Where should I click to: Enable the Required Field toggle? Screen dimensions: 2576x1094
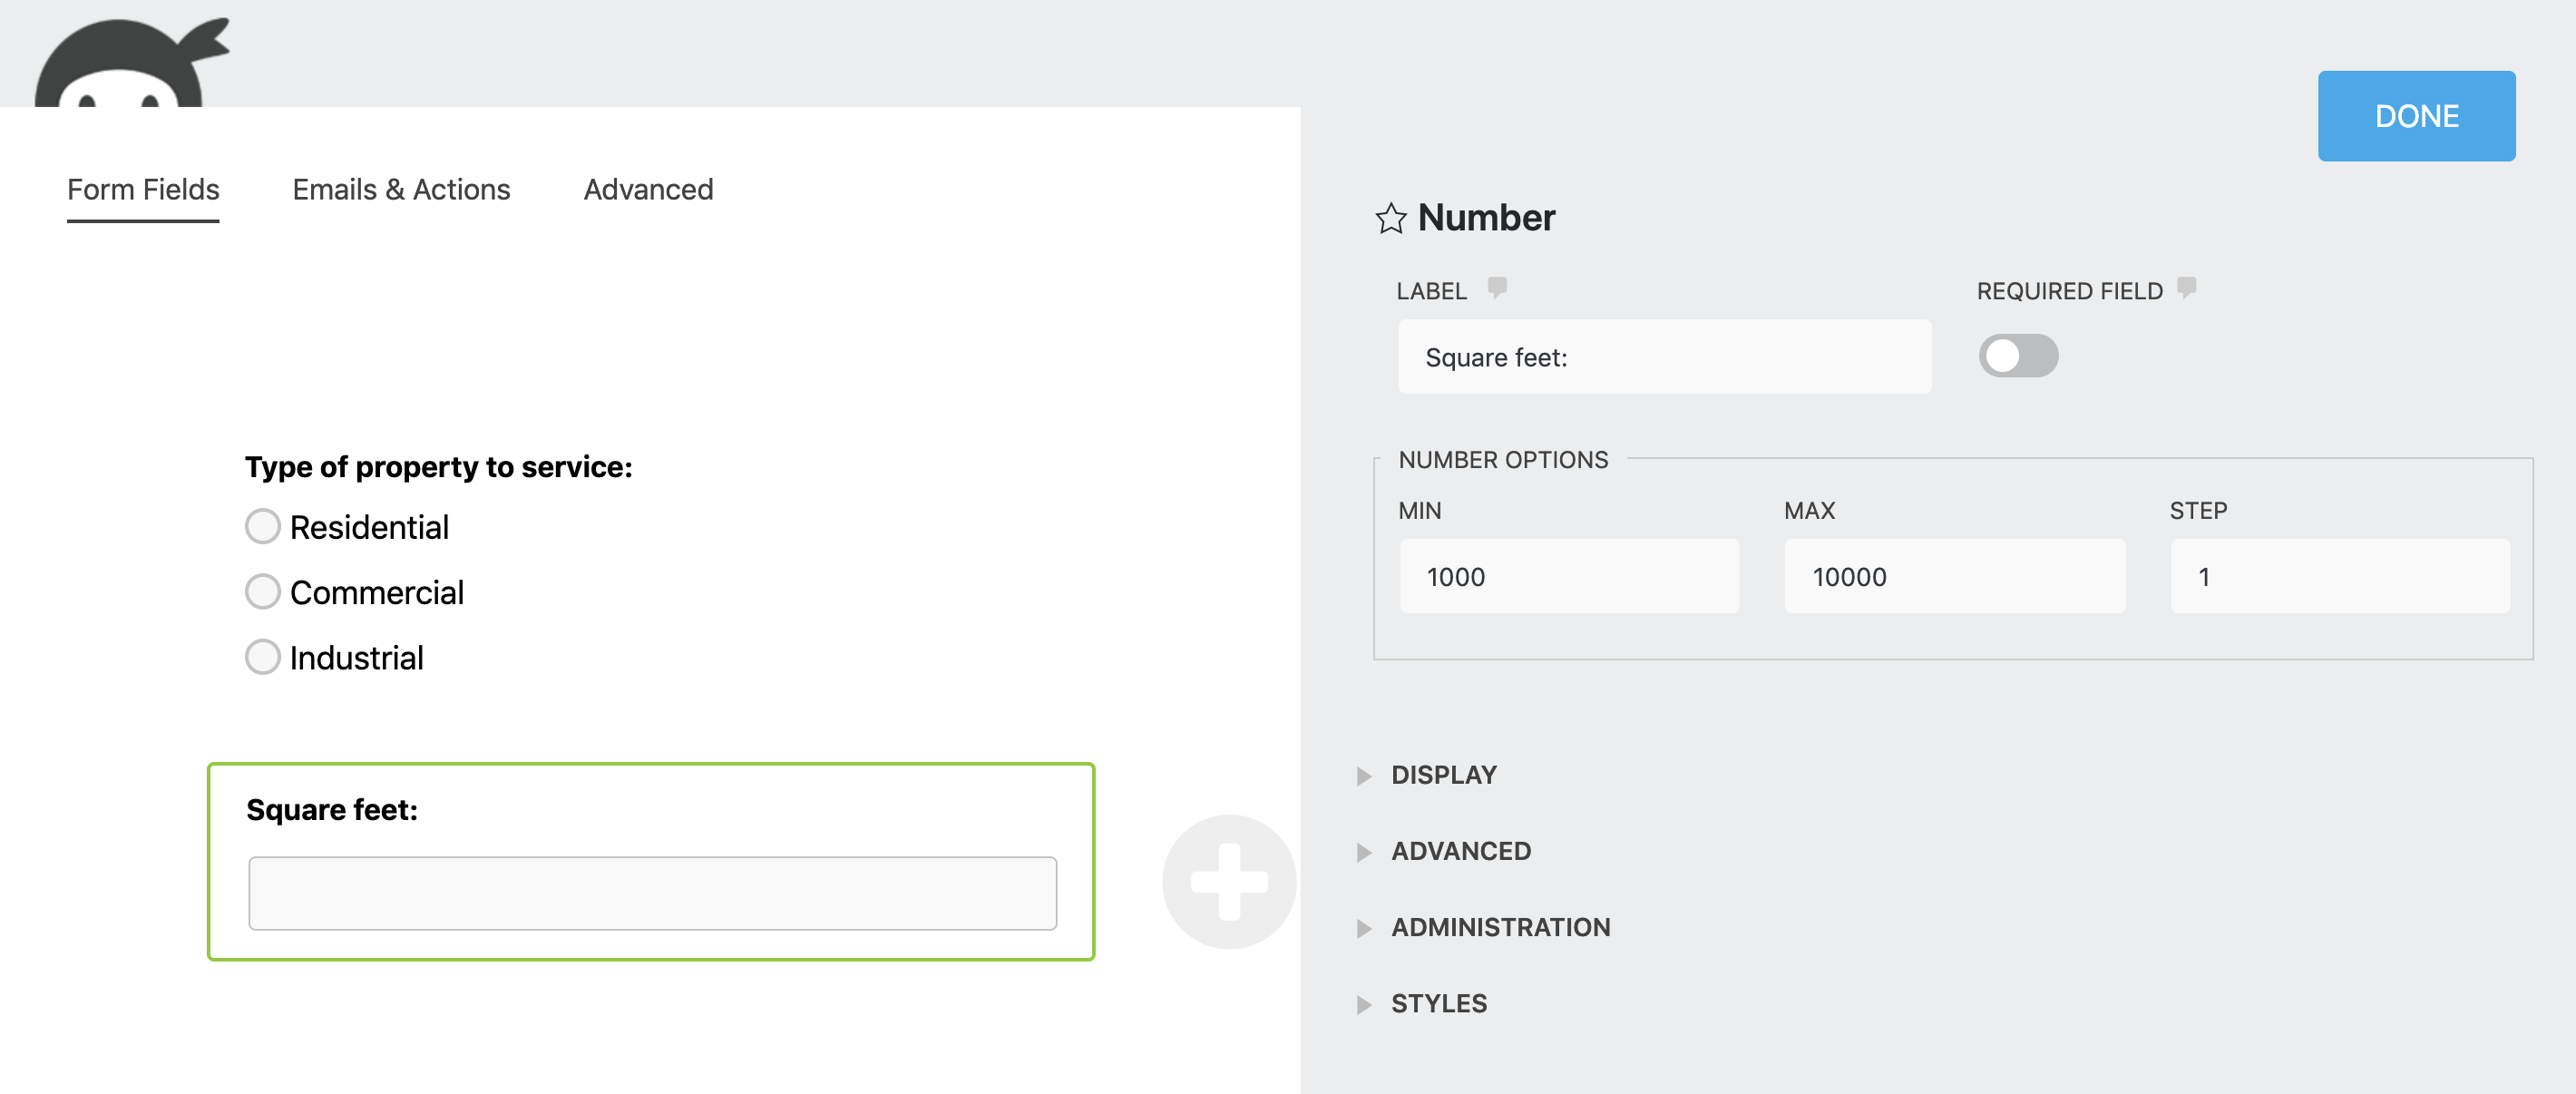(2018, 356)
